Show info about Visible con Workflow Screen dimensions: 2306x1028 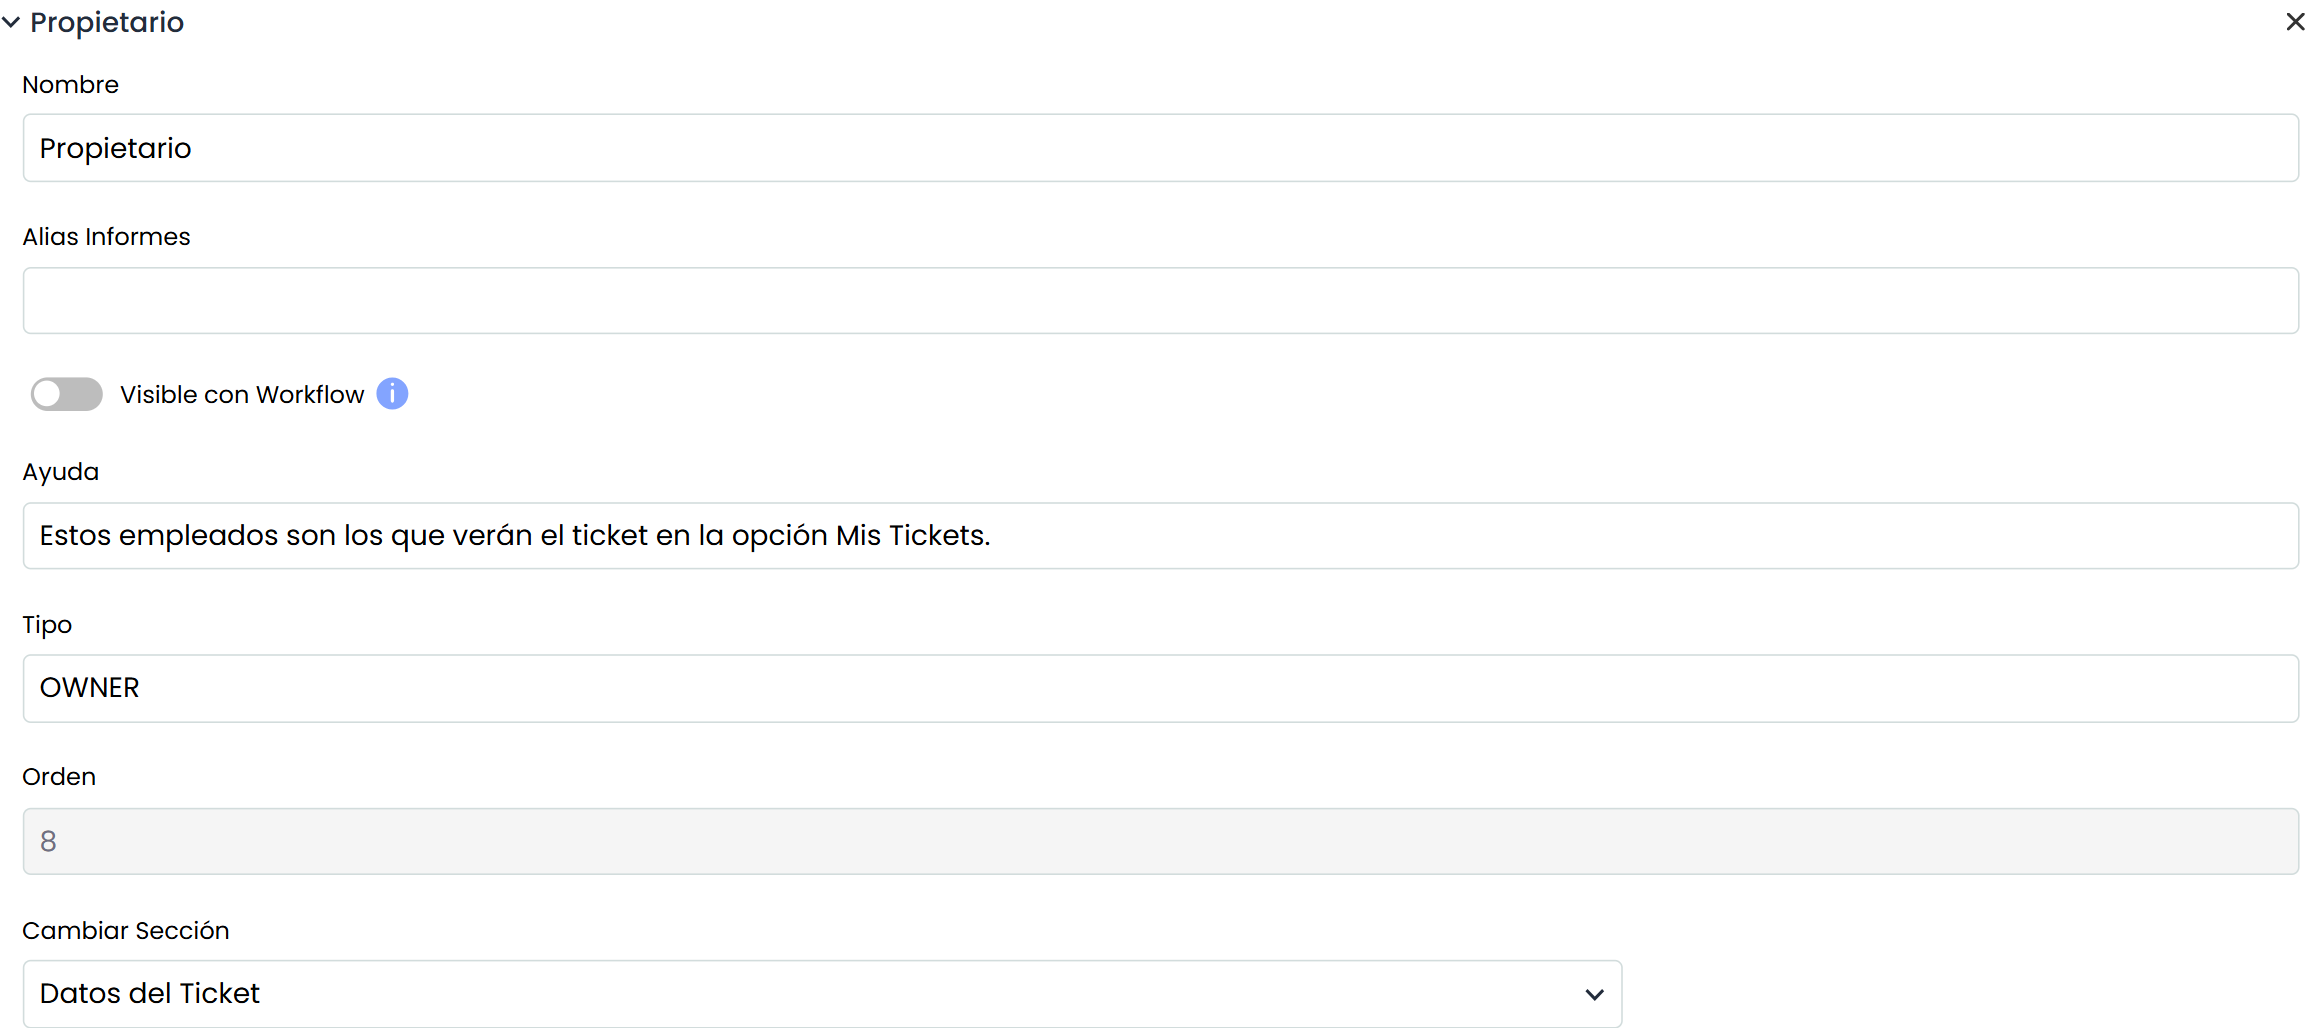(392, 394)
